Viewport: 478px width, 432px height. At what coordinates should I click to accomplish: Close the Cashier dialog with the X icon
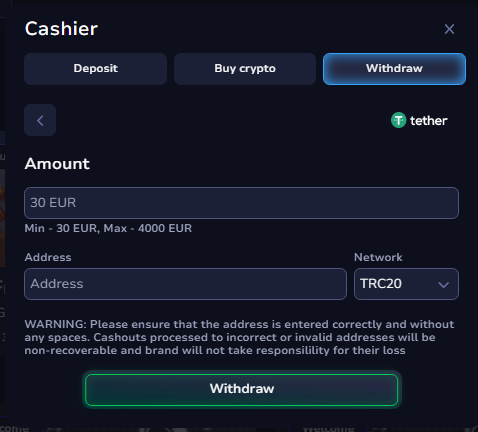click(449, 29)
